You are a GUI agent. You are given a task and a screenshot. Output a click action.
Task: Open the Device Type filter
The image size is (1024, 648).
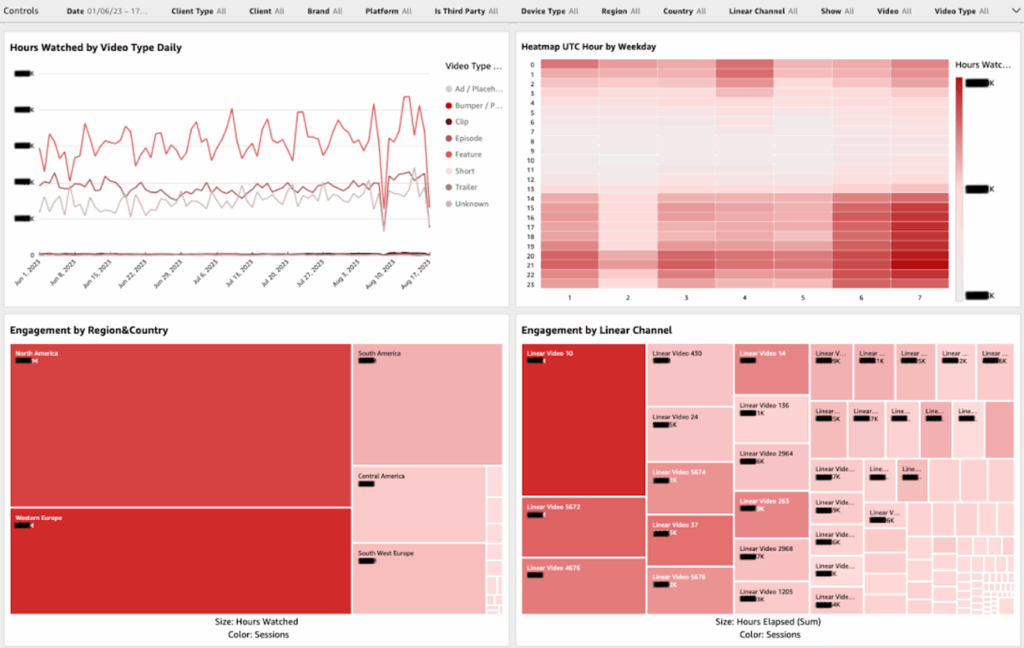(551, 11)
